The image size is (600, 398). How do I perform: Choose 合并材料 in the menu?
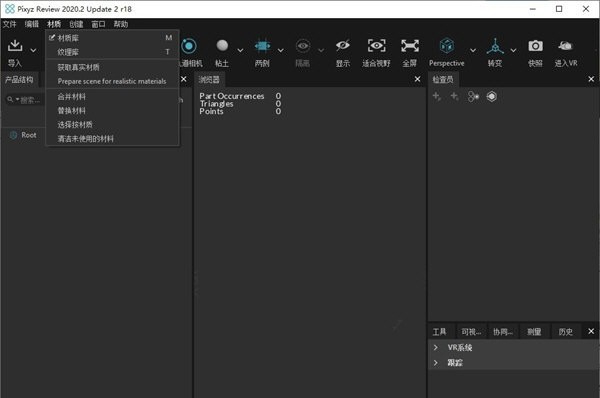pos(112,97)
